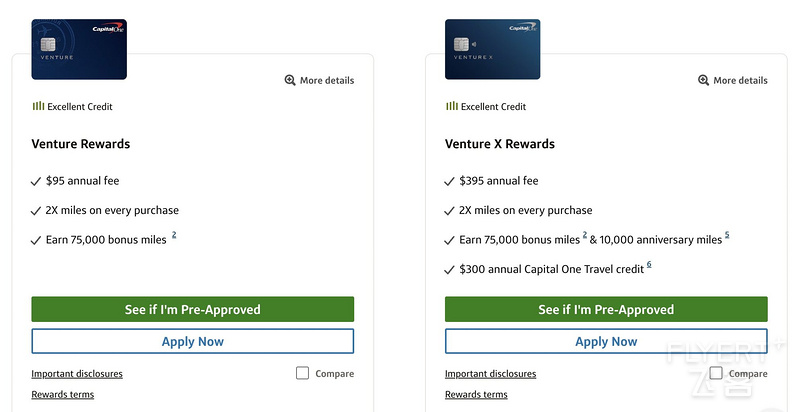Click the magnifier icon on the Venture X card
The width and height of the screenshot is (800, 412).
(703, 80)
